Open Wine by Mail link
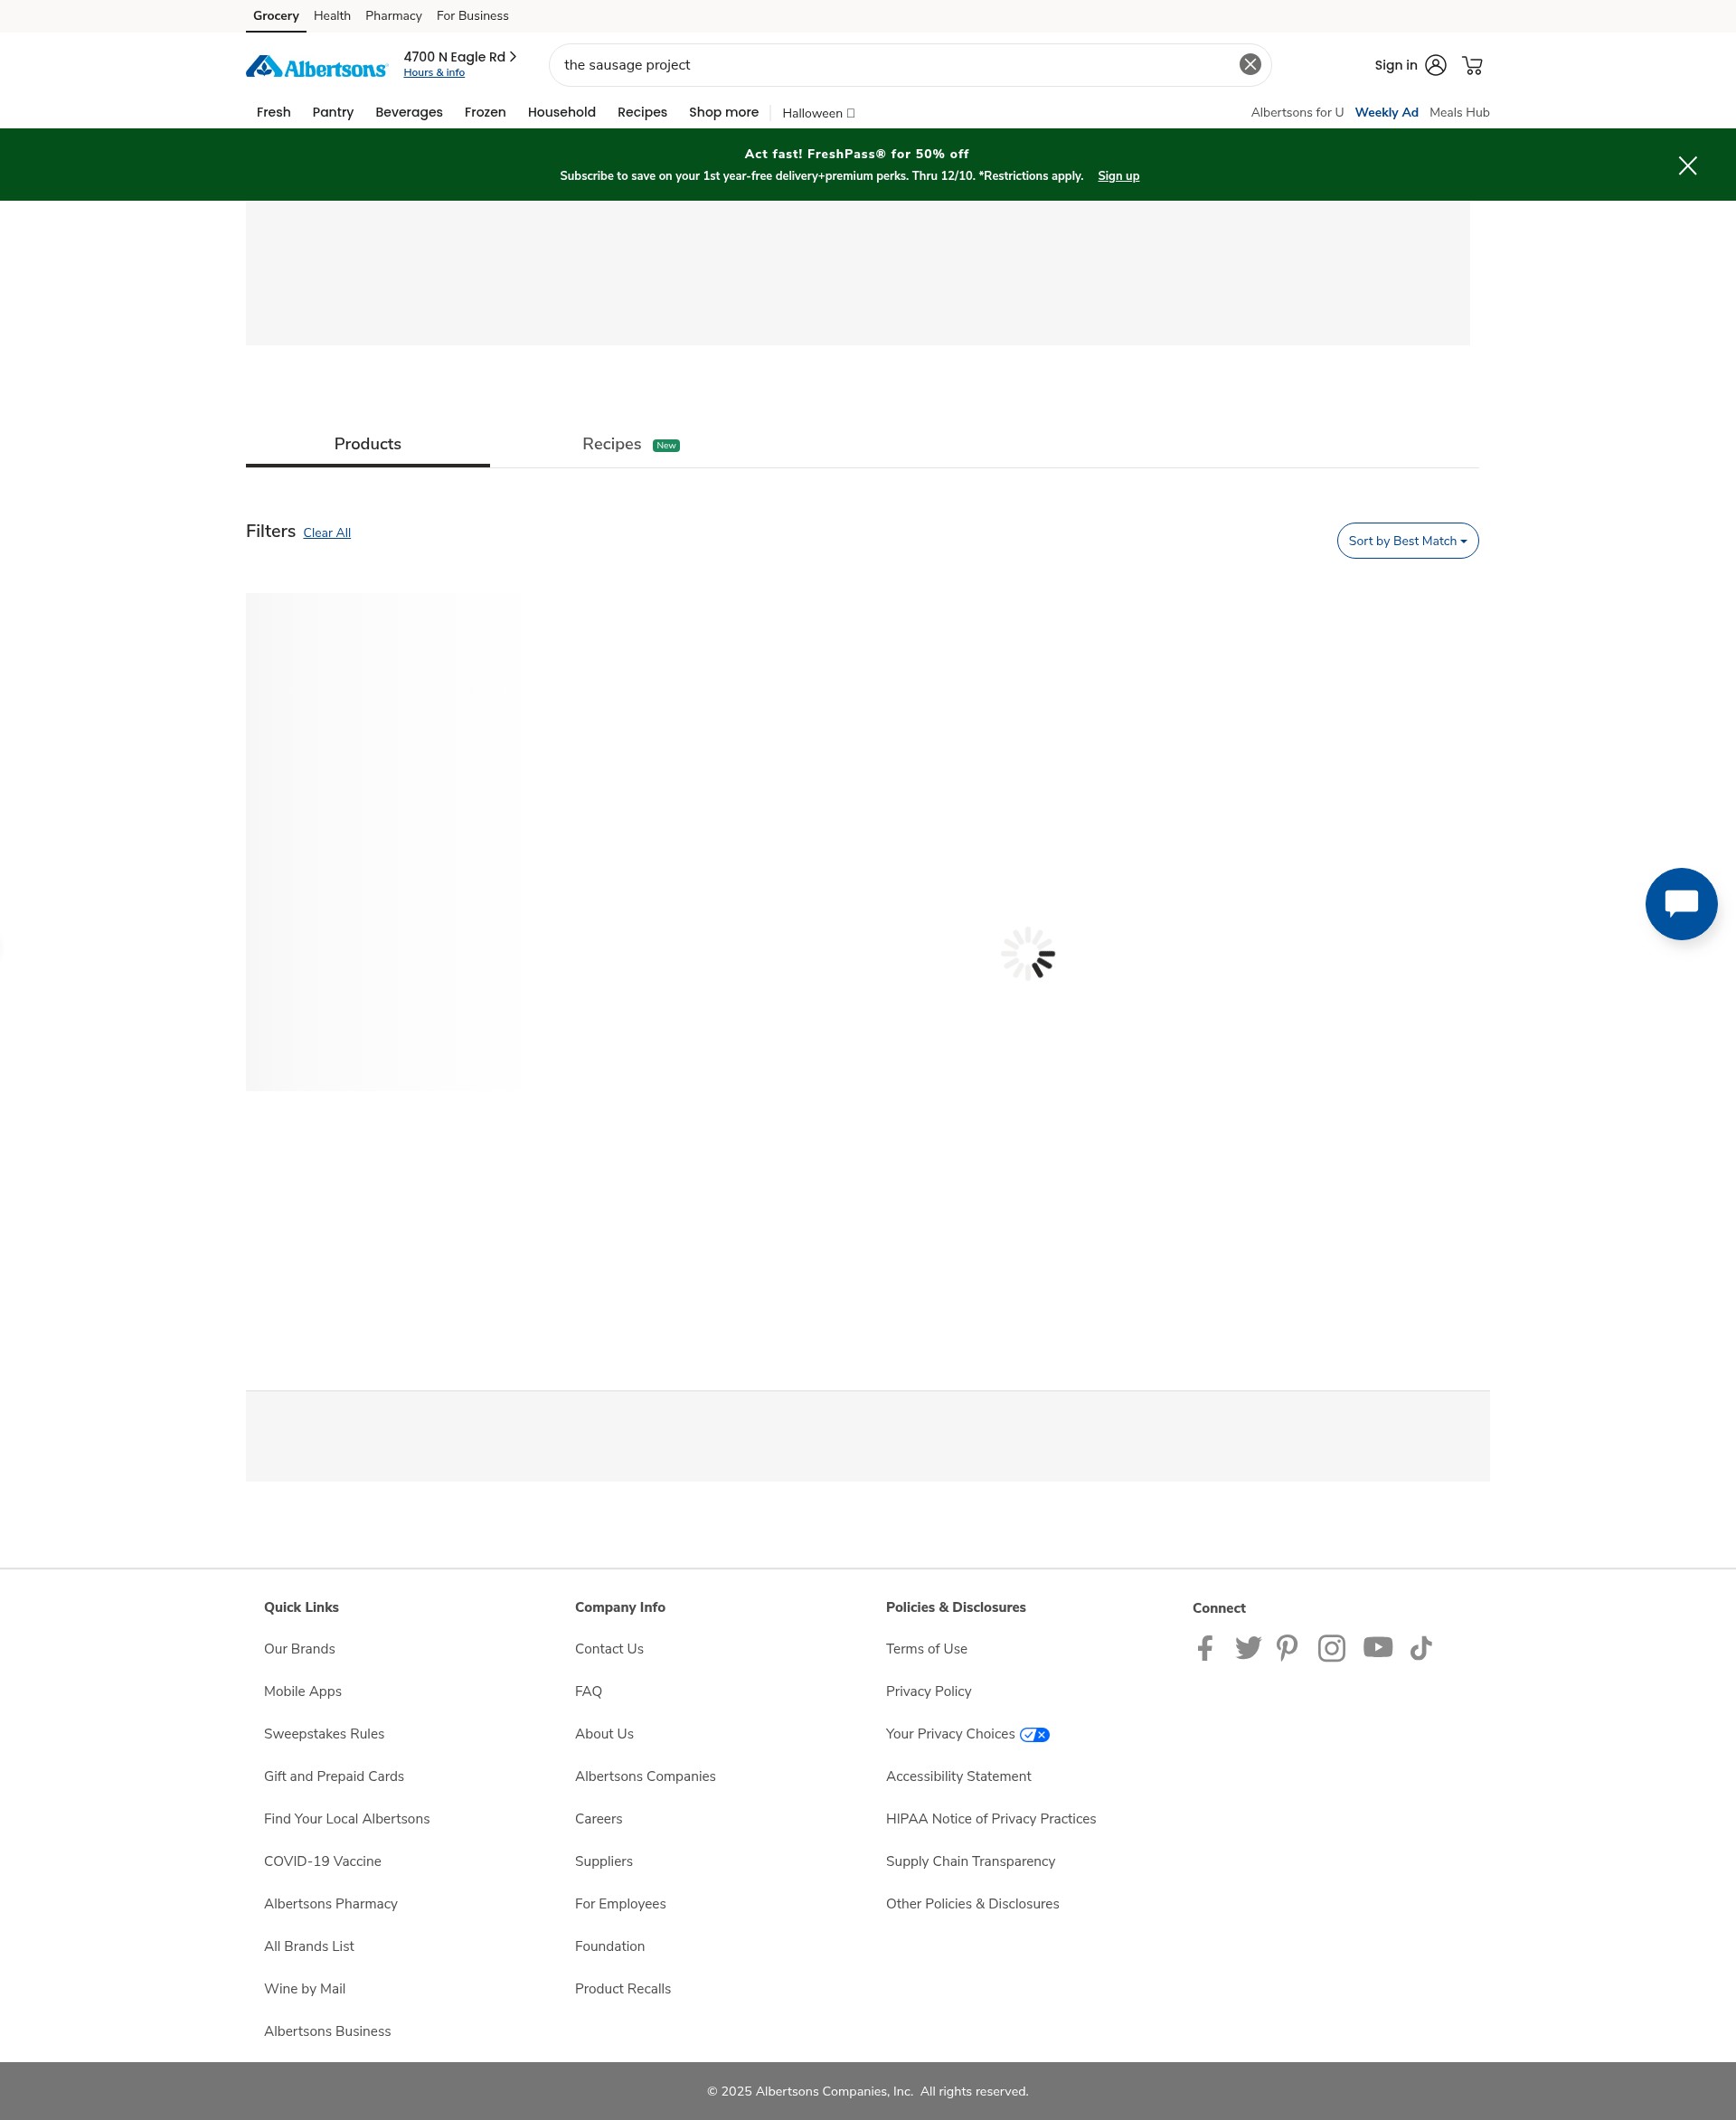Screen dimensions: 1736x2120 coord(305,1989)
